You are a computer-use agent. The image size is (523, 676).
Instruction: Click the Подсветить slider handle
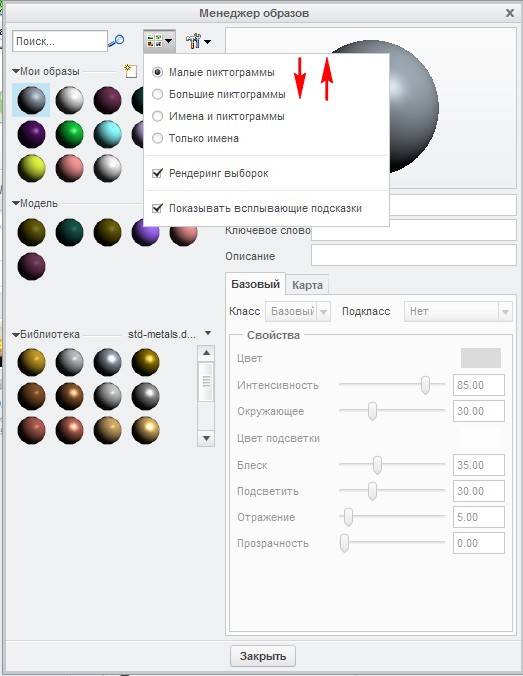tap(372, 491)
